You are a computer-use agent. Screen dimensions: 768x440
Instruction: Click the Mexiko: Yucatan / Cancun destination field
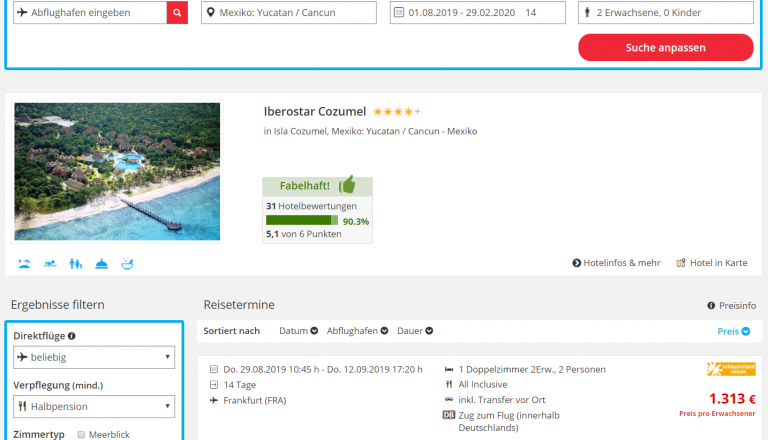click(289, 12)
